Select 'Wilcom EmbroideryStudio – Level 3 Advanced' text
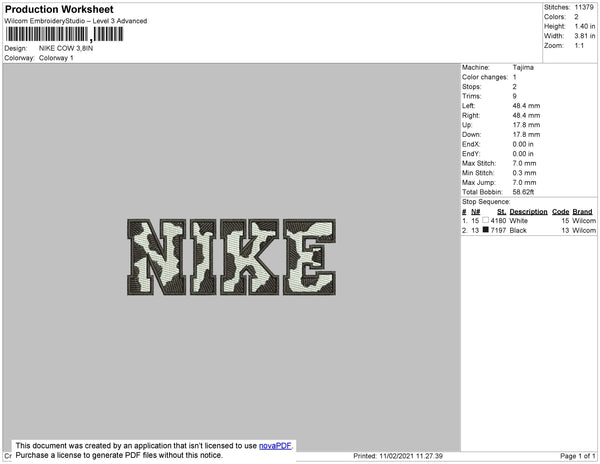600x464 pixels. tap(76, 21)
